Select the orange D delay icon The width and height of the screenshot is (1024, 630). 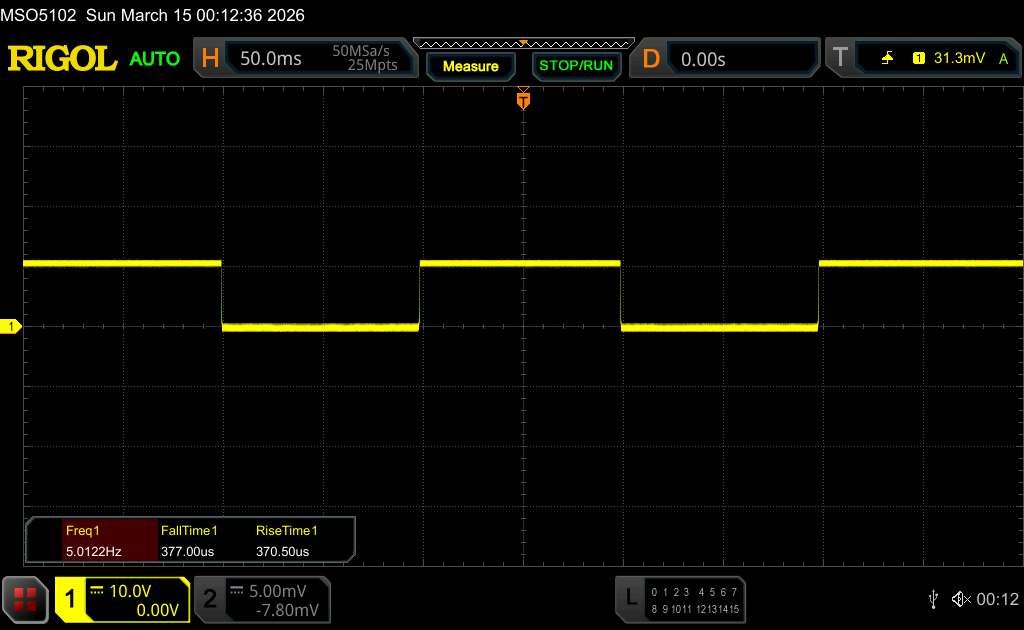651,59
